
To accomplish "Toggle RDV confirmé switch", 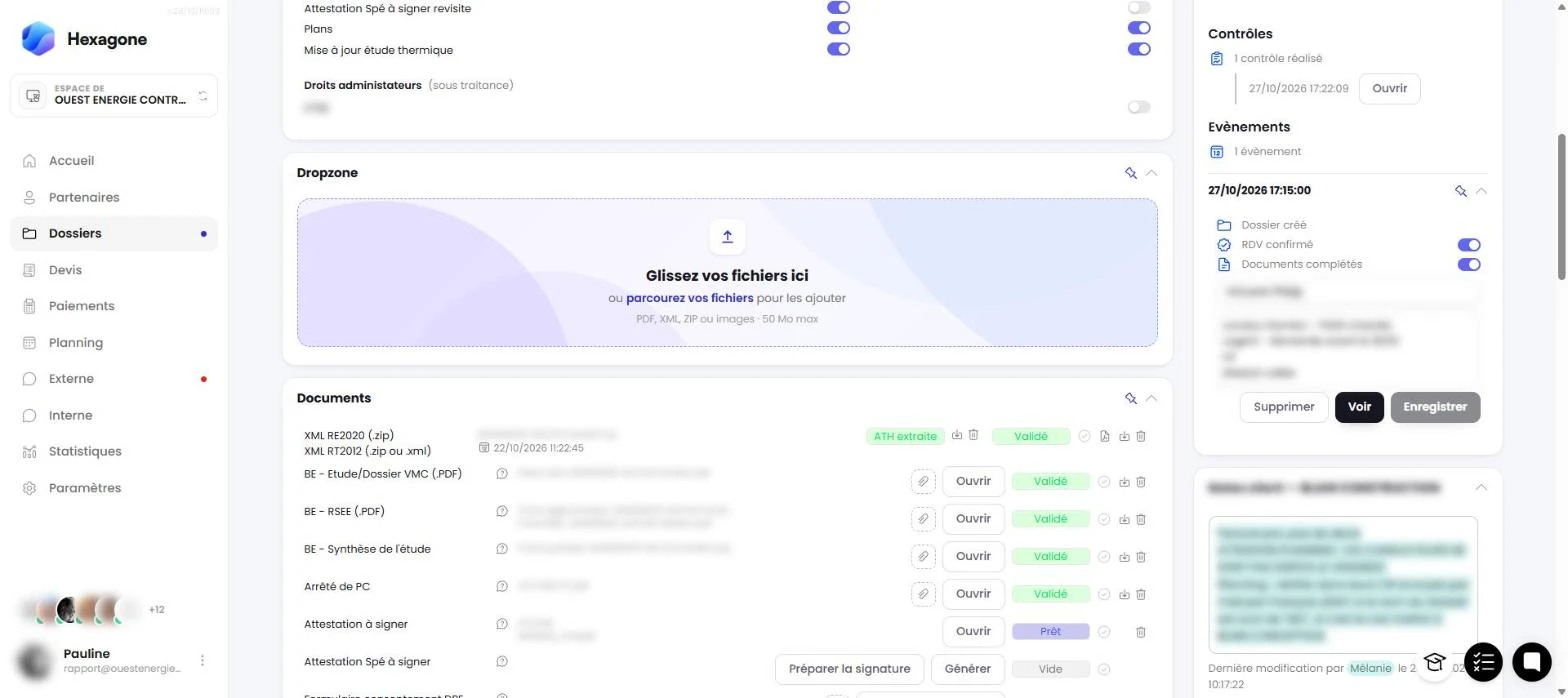I will point(1468,245).
